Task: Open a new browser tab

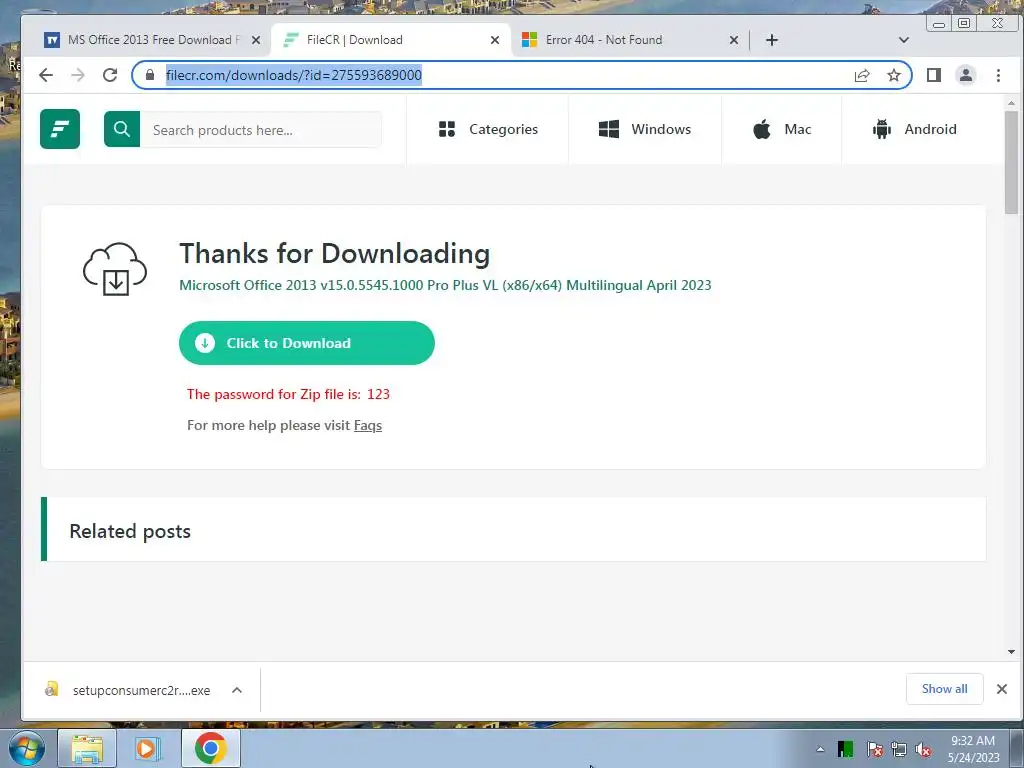Action: (x=772, y=40)
